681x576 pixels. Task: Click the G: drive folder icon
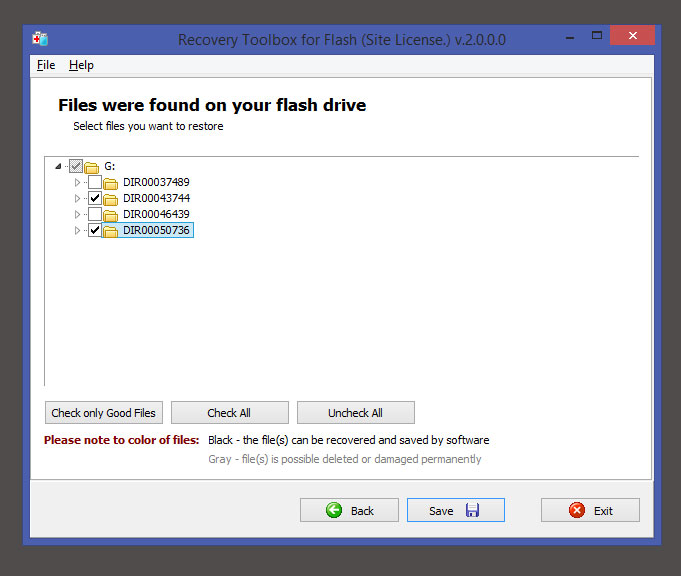(x=92, y=167)
